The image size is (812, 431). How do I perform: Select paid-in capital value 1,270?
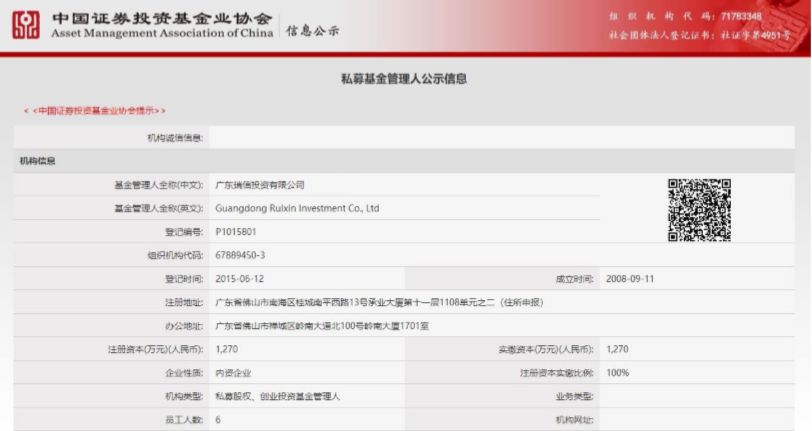point(617,349)
